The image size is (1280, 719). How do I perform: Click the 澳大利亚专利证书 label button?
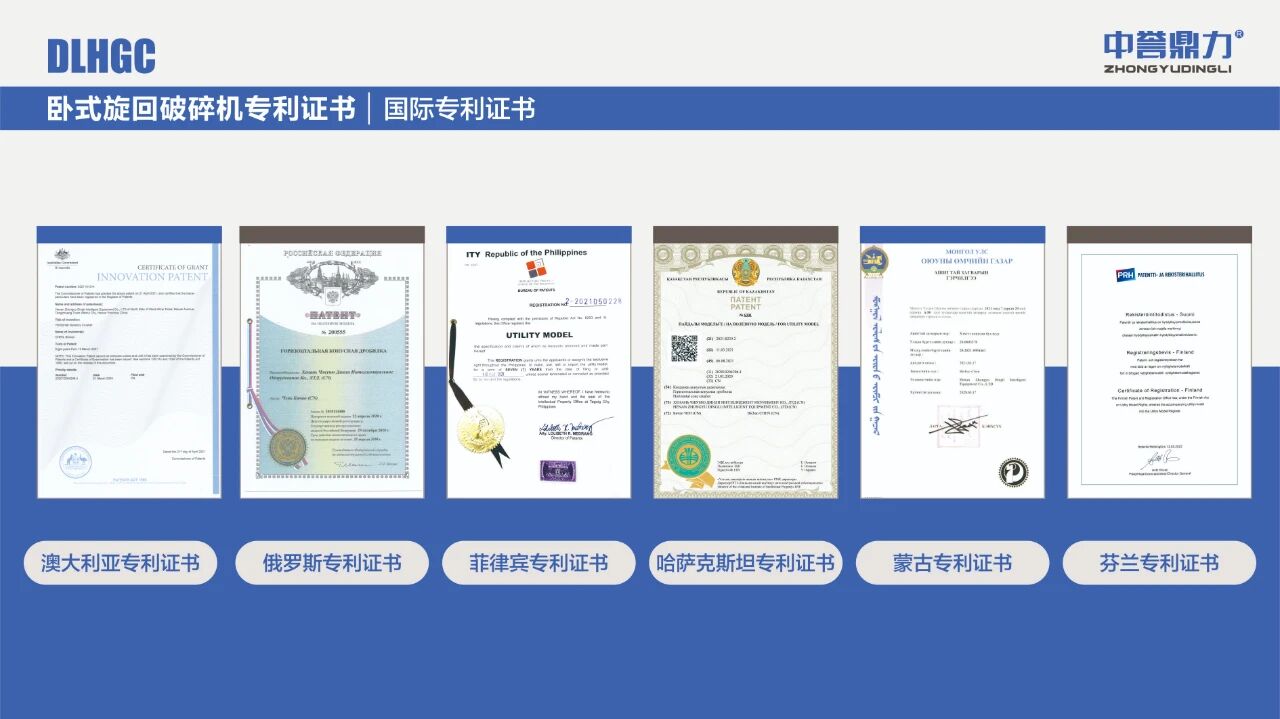(x=120, y=563)
